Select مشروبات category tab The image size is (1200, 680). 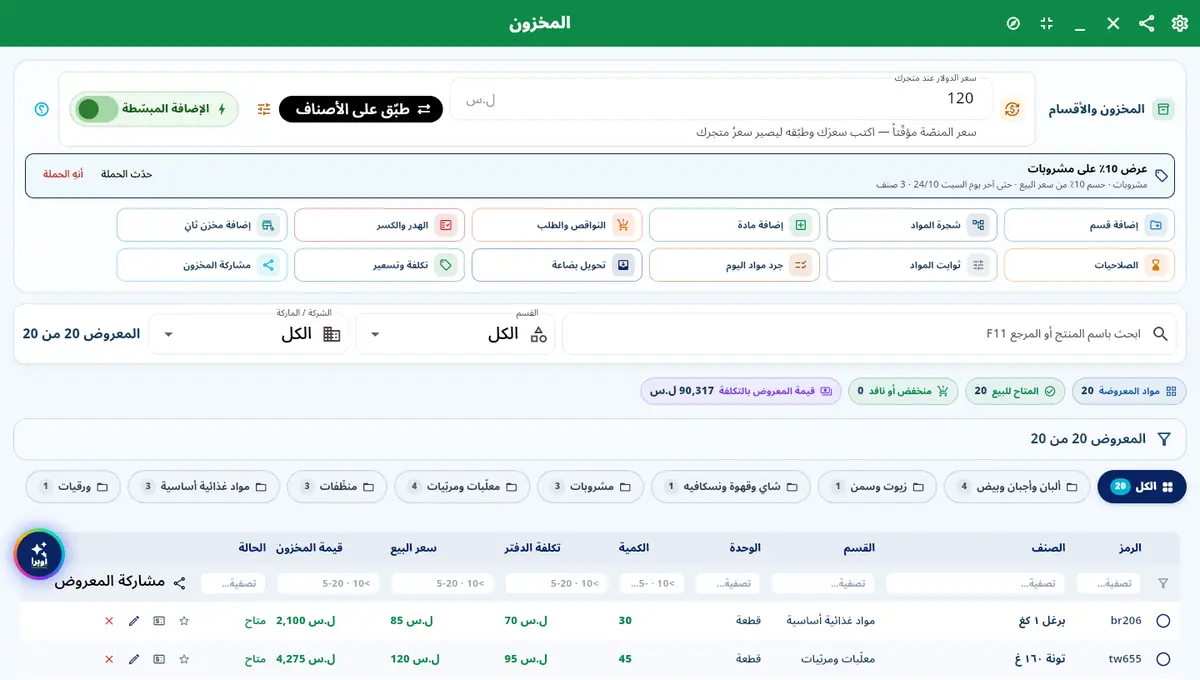point(590,487)
